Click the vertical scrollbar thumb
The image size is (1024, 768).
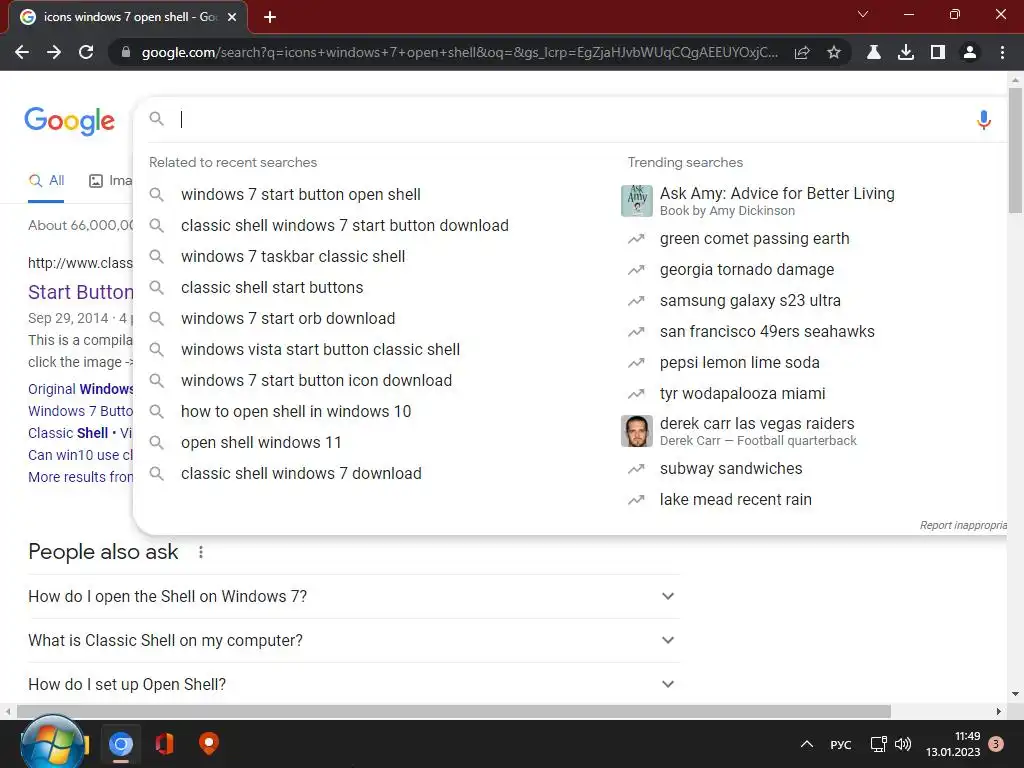click(x=1015, y=150)
